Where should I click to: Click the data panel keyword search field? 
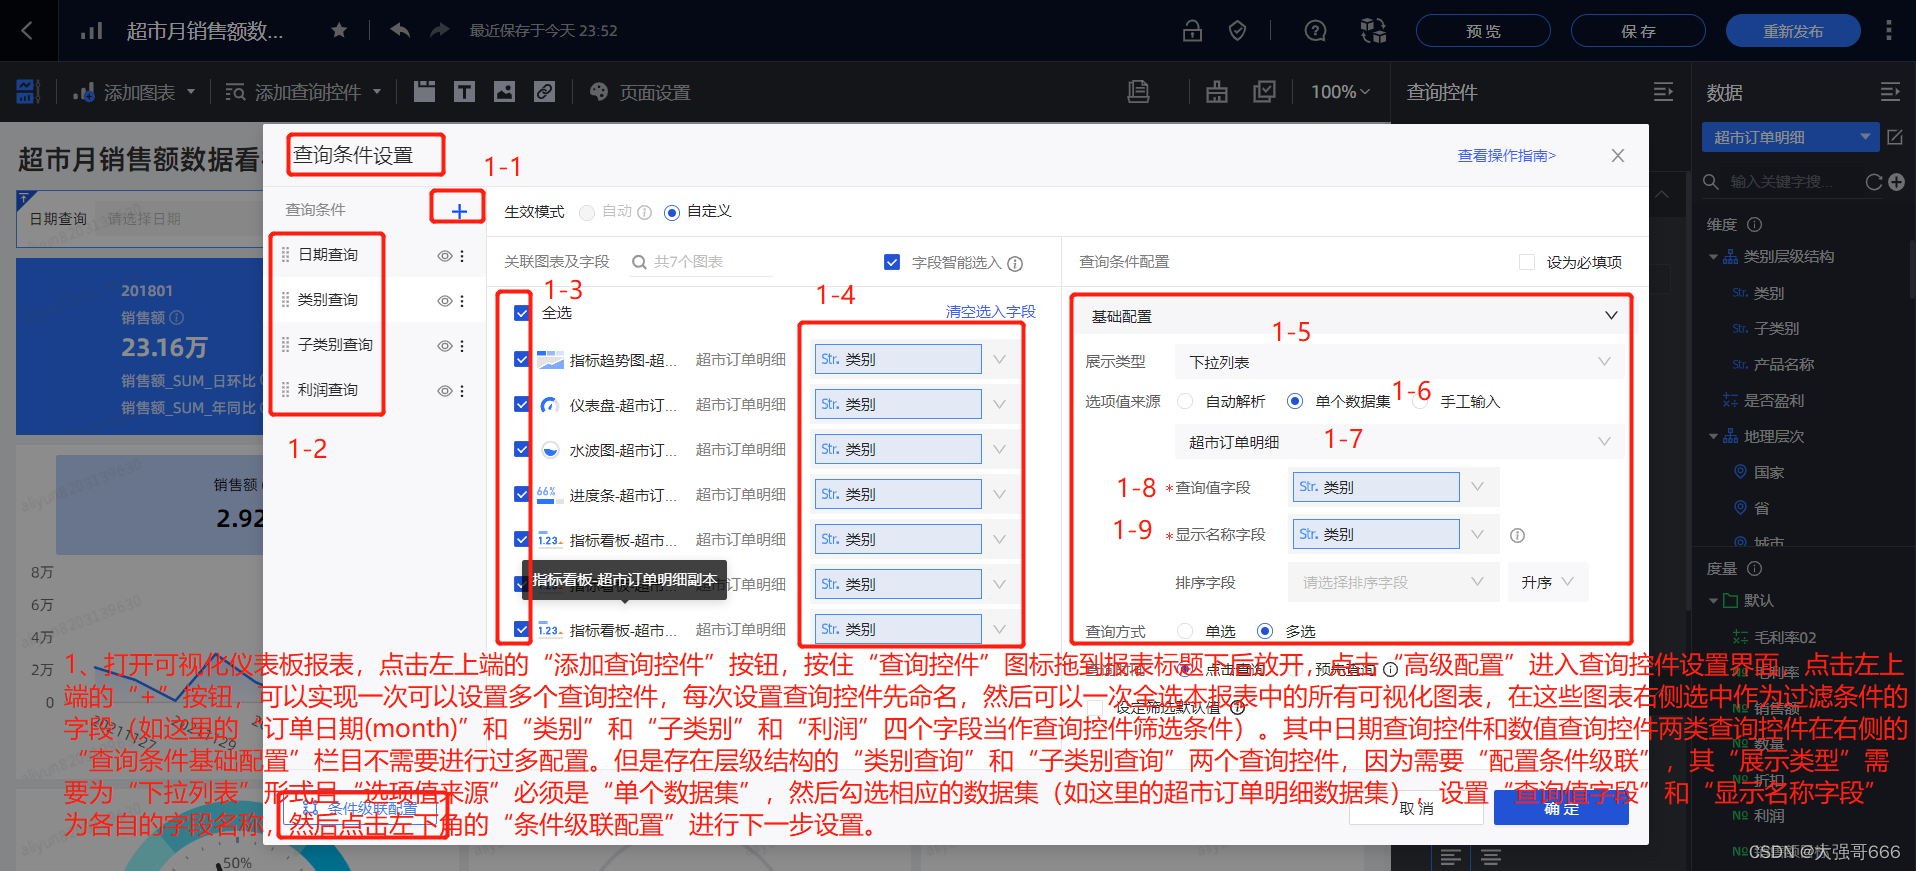point(1782,182)
